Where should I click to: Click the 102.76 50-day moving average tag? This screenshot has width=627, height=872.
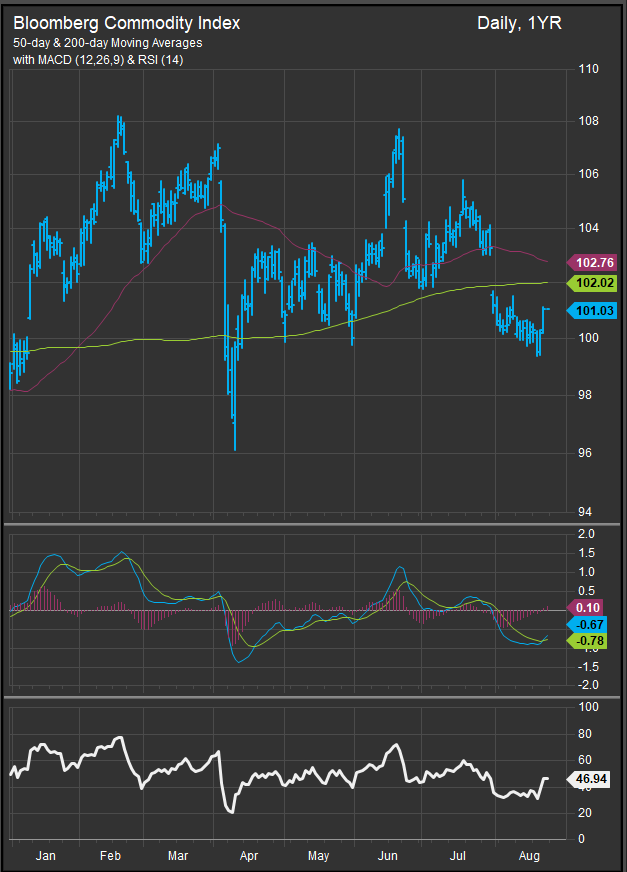[595, 263]
